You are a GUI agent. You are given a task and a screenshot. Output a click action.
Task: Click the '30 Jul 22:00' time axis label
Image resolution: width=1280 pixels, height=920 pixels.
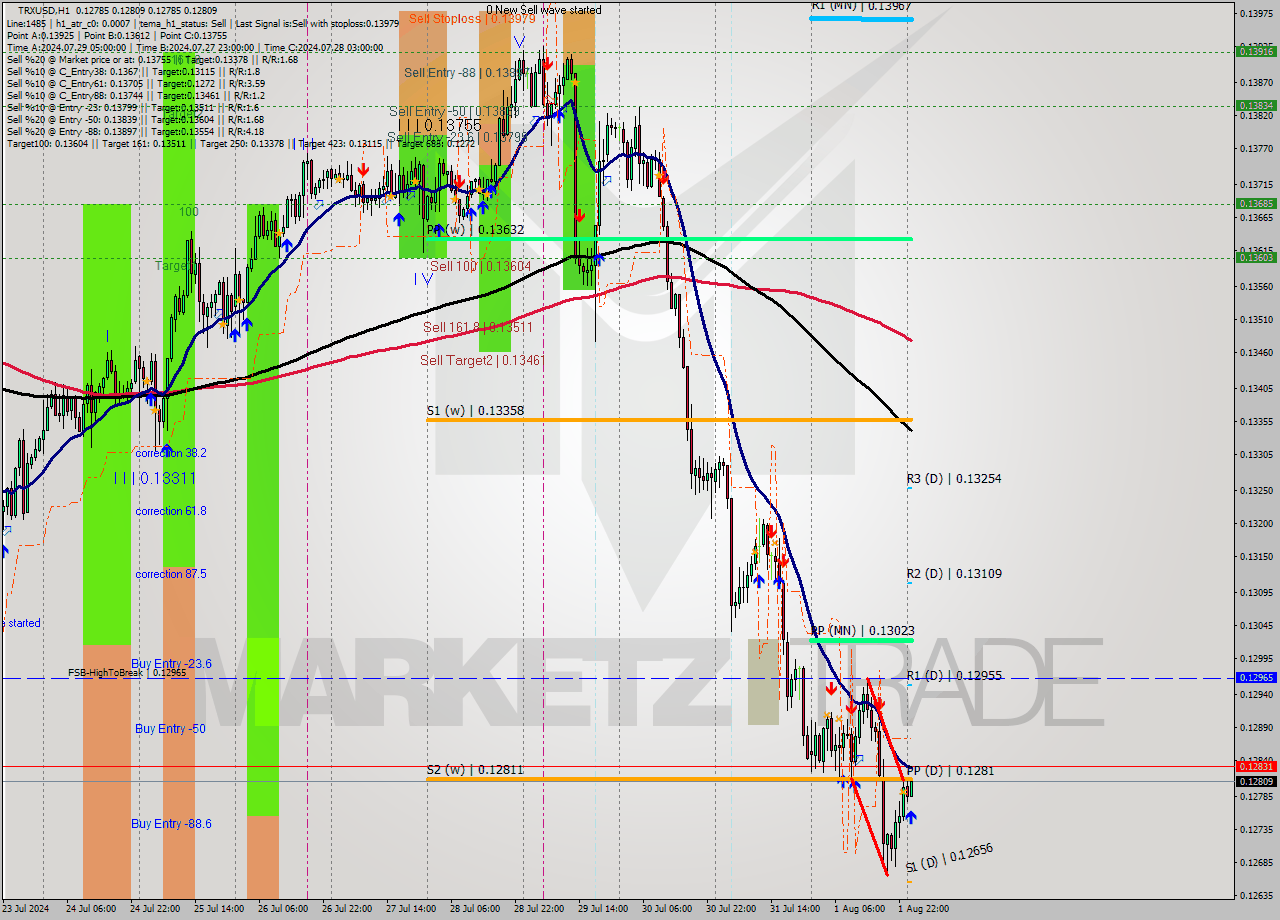732,909
